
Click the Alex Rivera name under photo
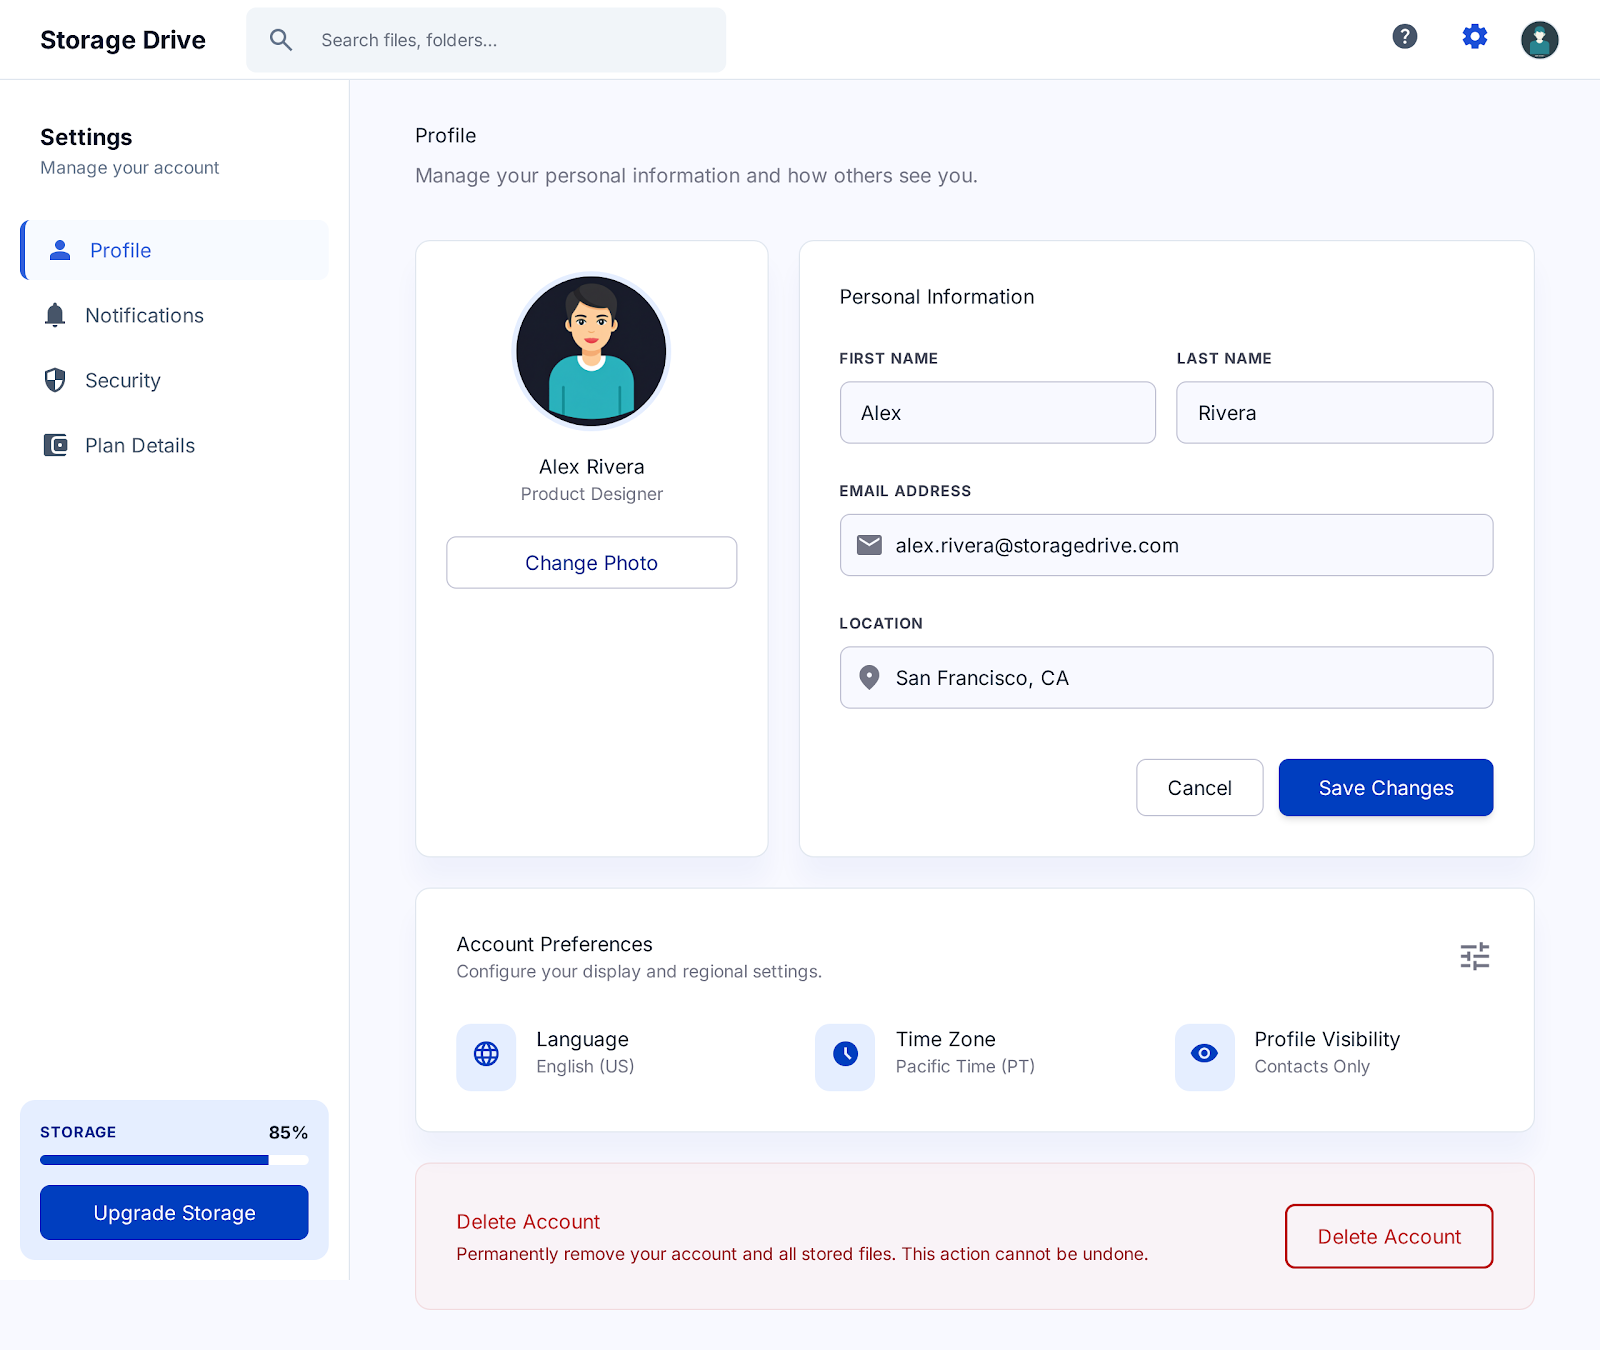point(592,467)
